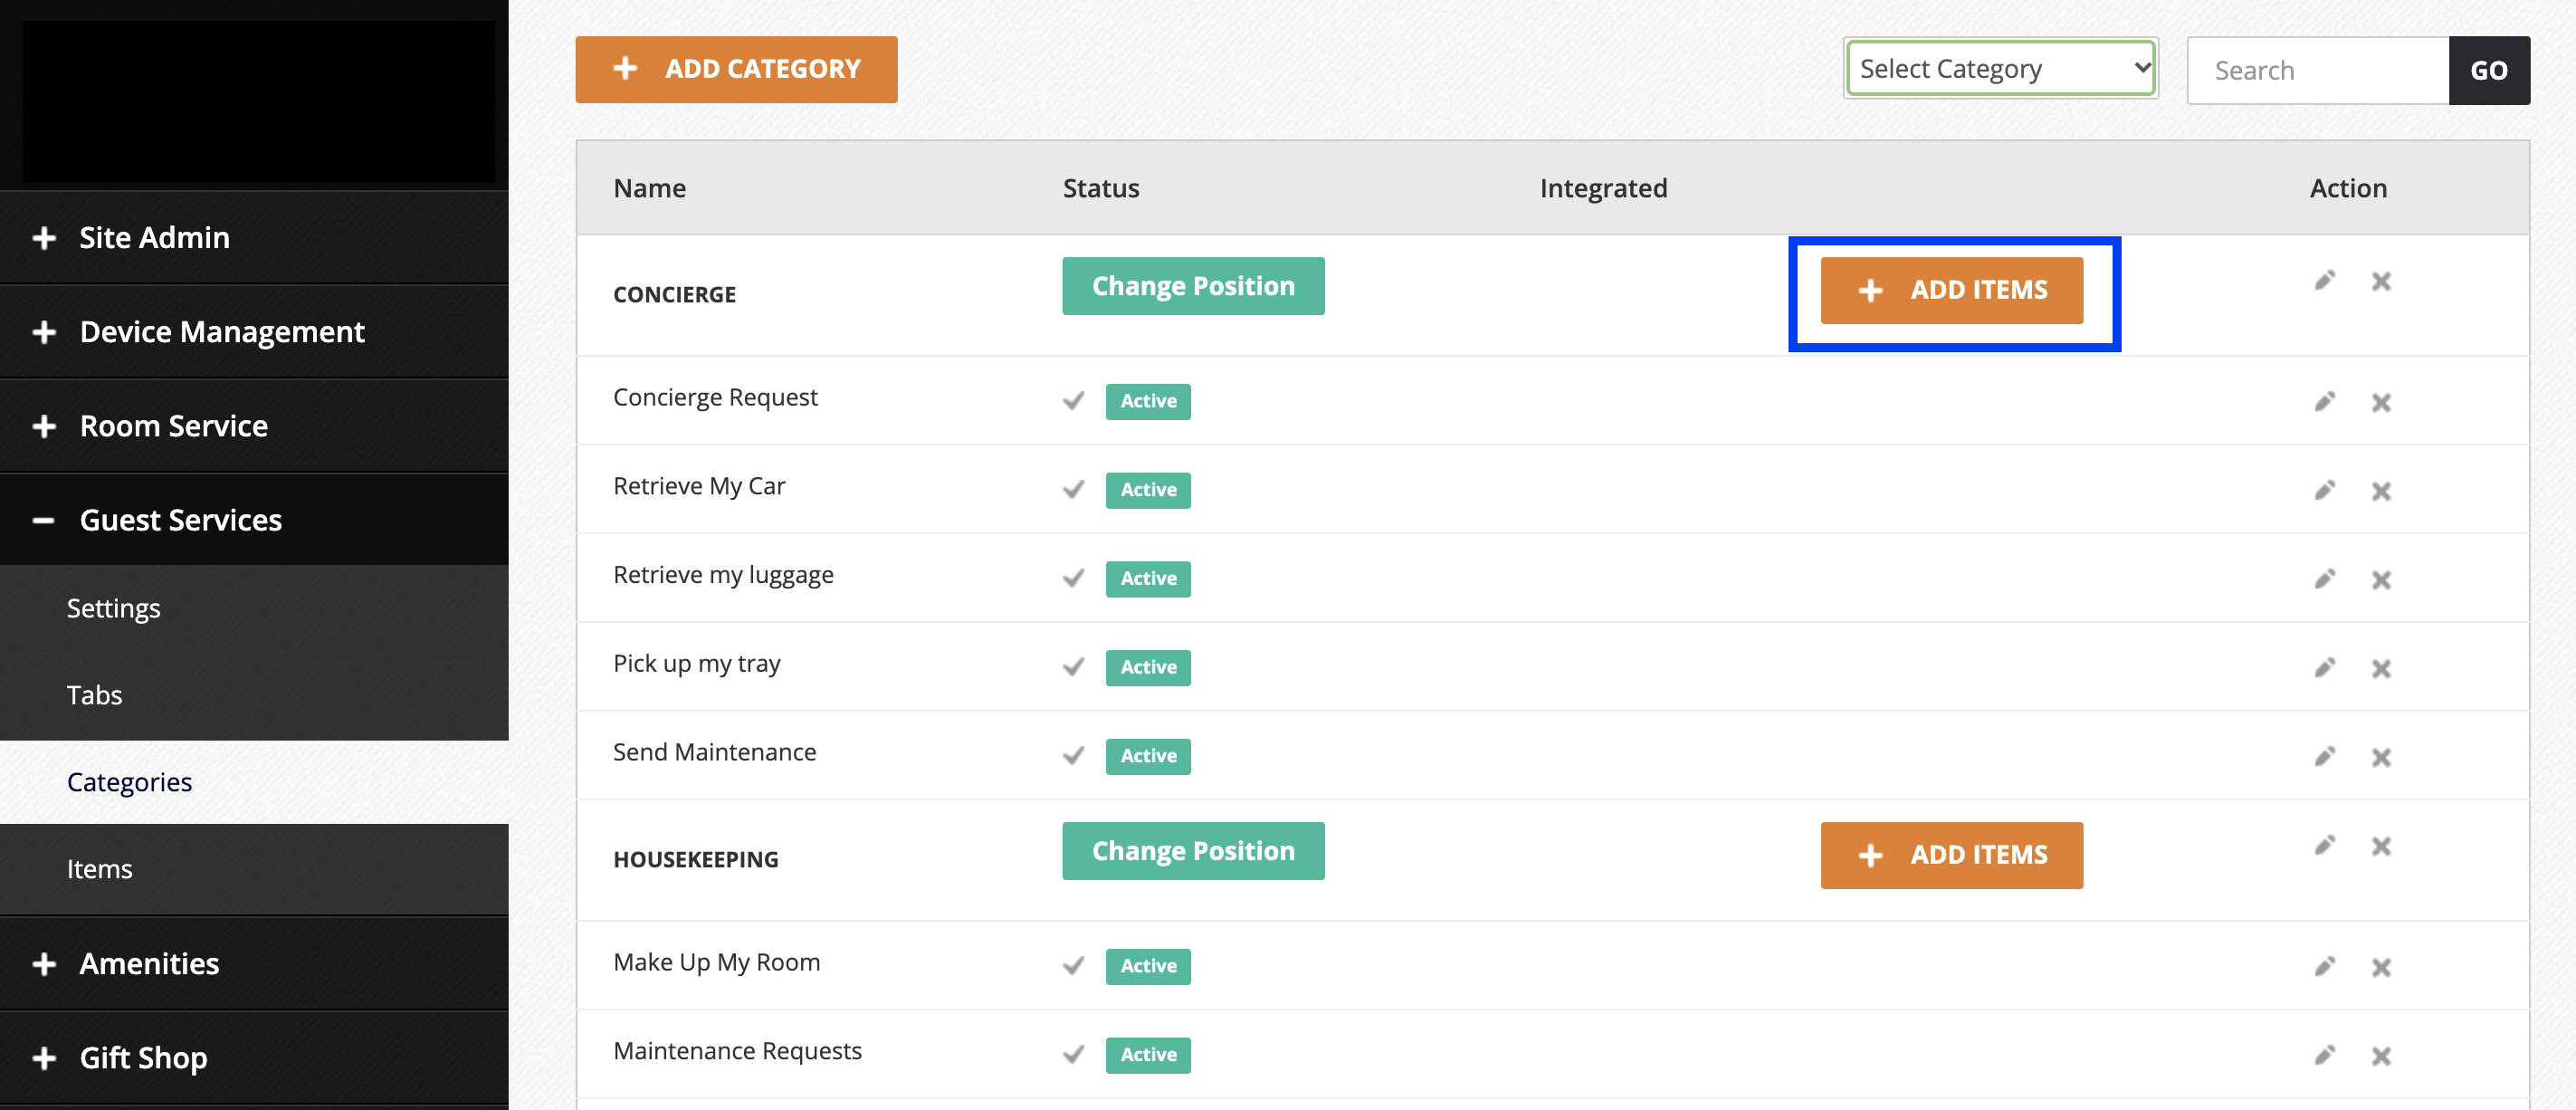Toggle Active status of Concierge Request
Viewport: 2576px width, 1110px height.
tap(1147, 401)
